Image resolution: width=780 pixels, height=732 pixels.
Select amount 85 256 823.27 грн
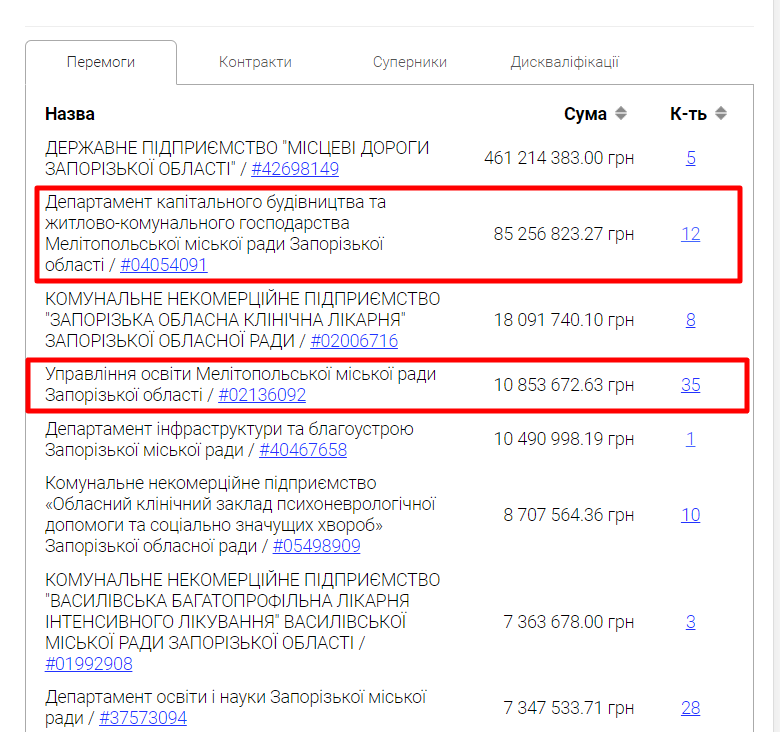click(564, 234)
